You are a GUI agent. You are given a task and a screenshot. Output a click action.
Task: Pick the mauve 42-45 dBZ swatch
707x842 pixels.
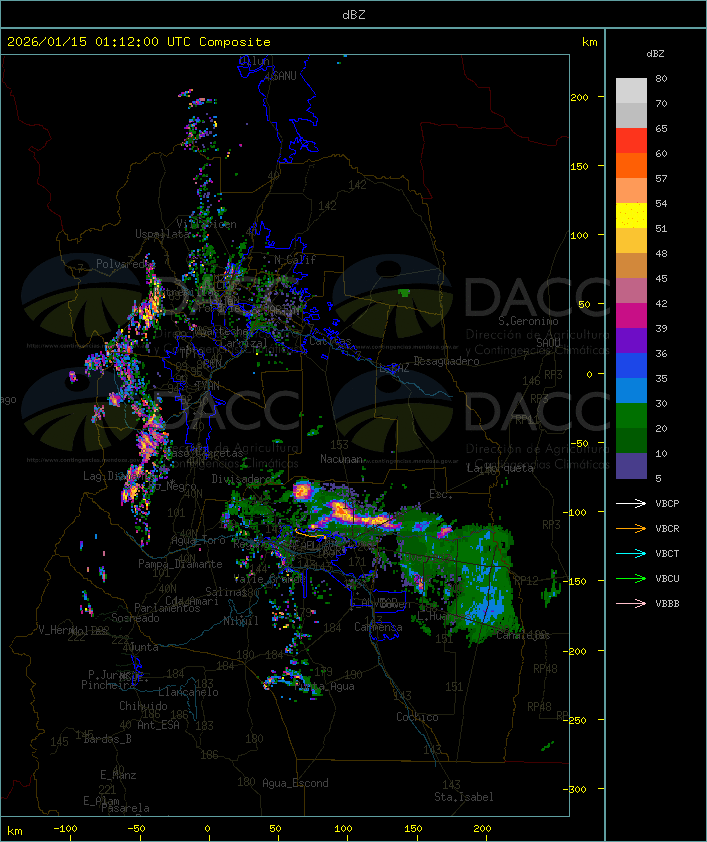[631, 291]
